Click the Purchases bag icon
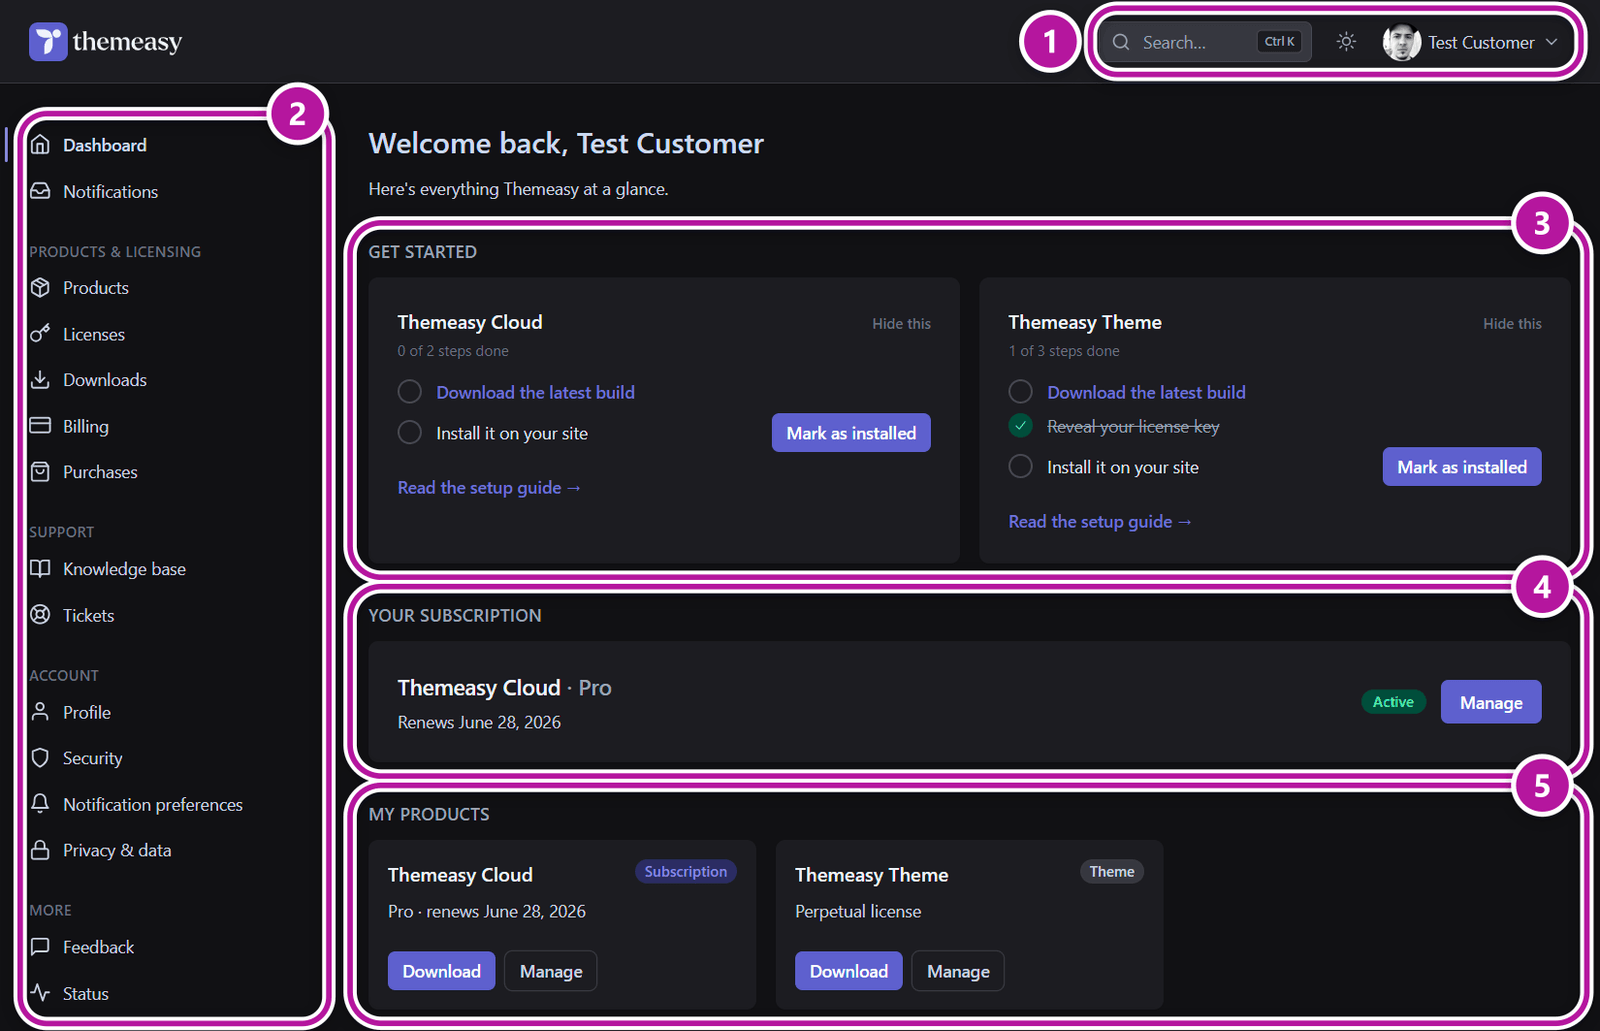This screenshot has width=1600, height=1031. tap(40, 472)
